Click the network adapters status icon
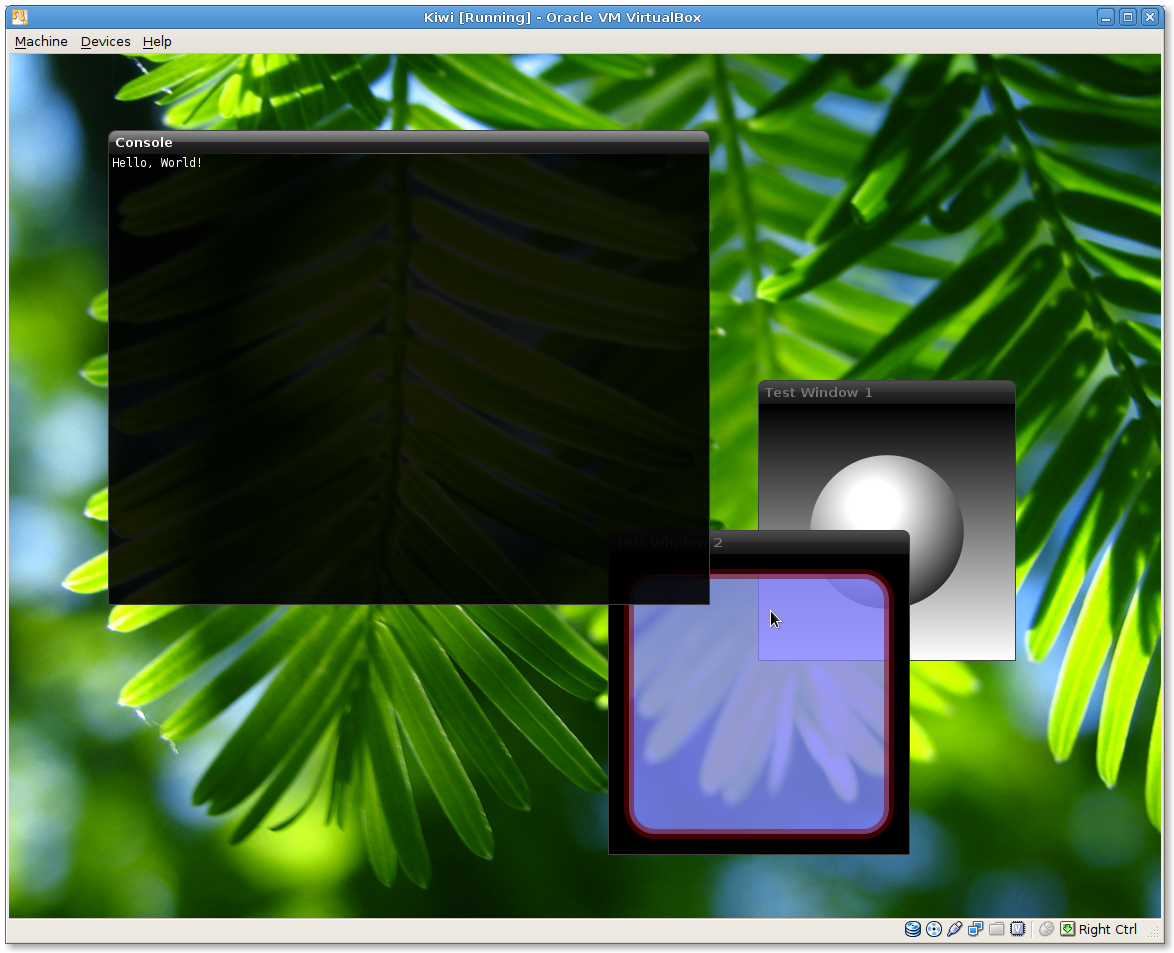The image size is (1174, 953). (976, 929)
